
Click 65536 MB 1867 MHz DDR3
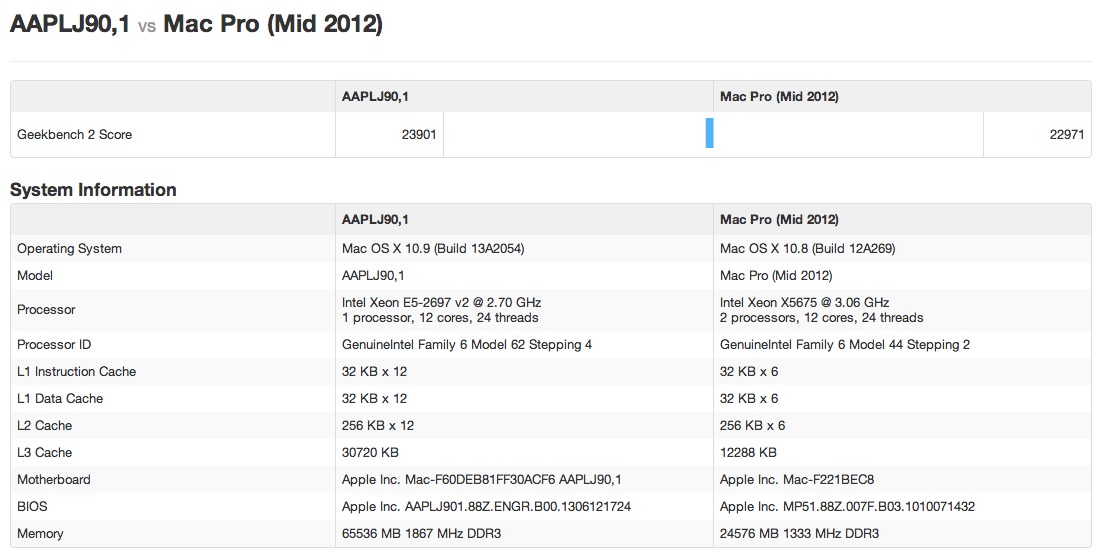[x=422, y=534]
